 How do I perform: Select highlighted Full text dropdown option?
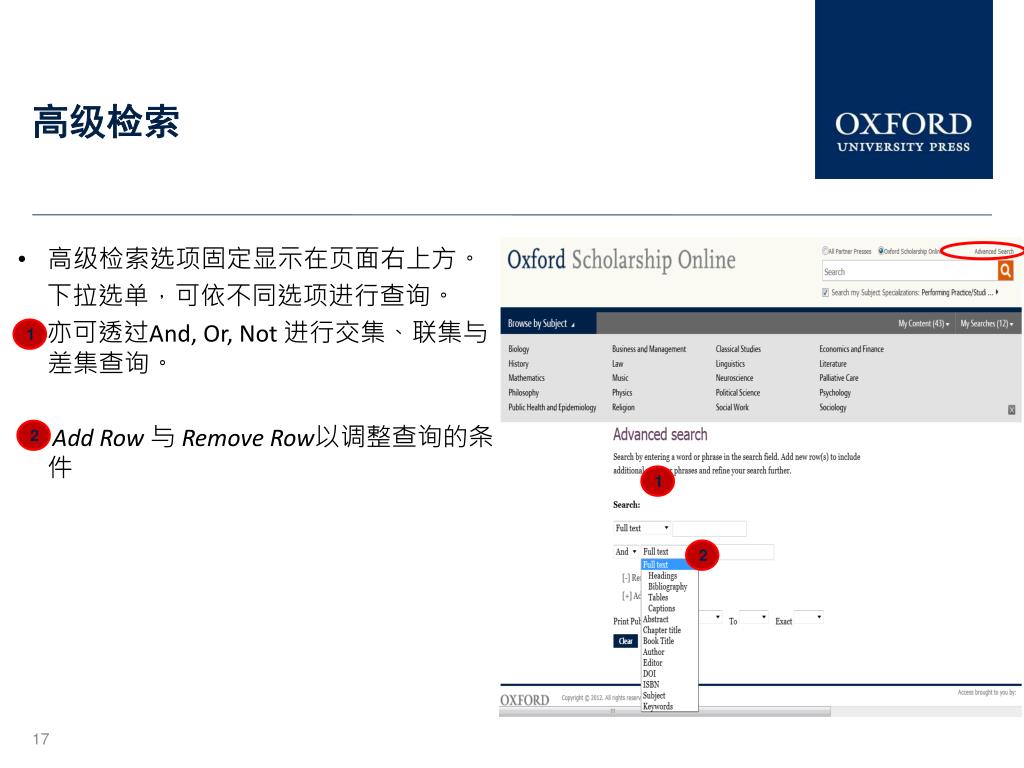(669, 564)
